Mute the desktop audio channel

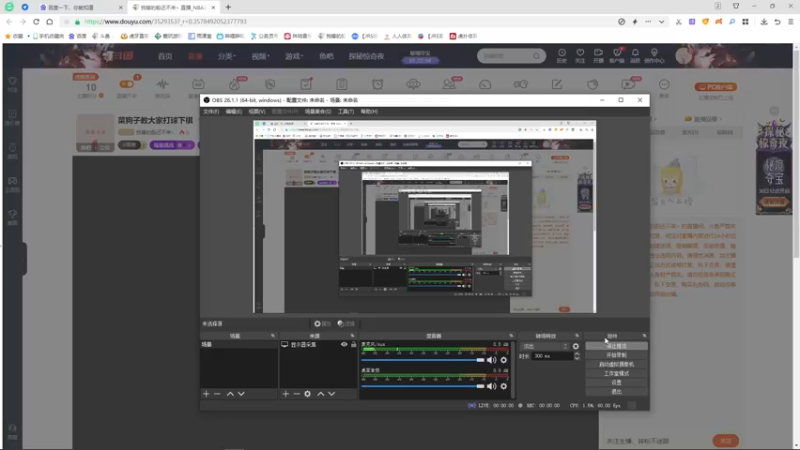tap(491, 386)
